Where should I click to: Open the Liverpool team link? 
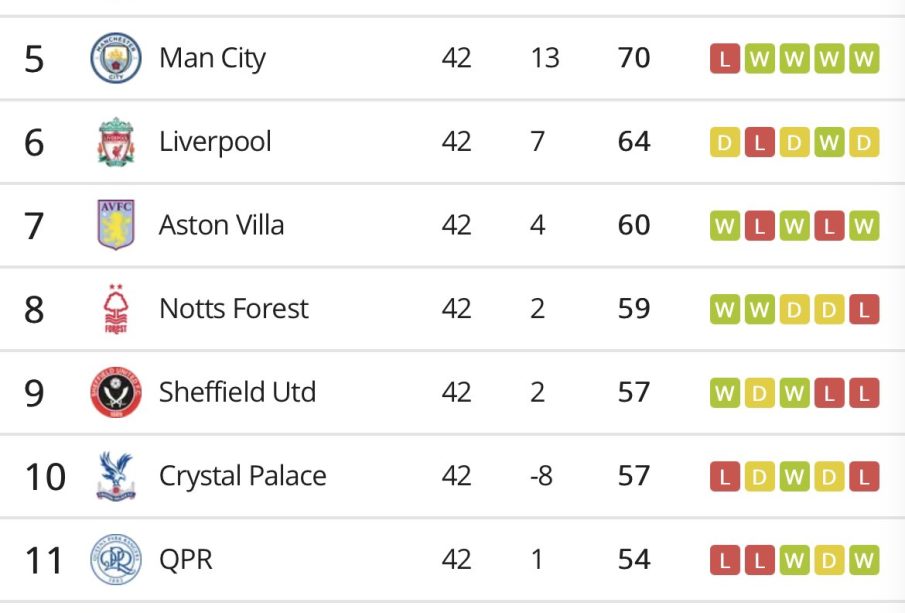coord(215,142)
